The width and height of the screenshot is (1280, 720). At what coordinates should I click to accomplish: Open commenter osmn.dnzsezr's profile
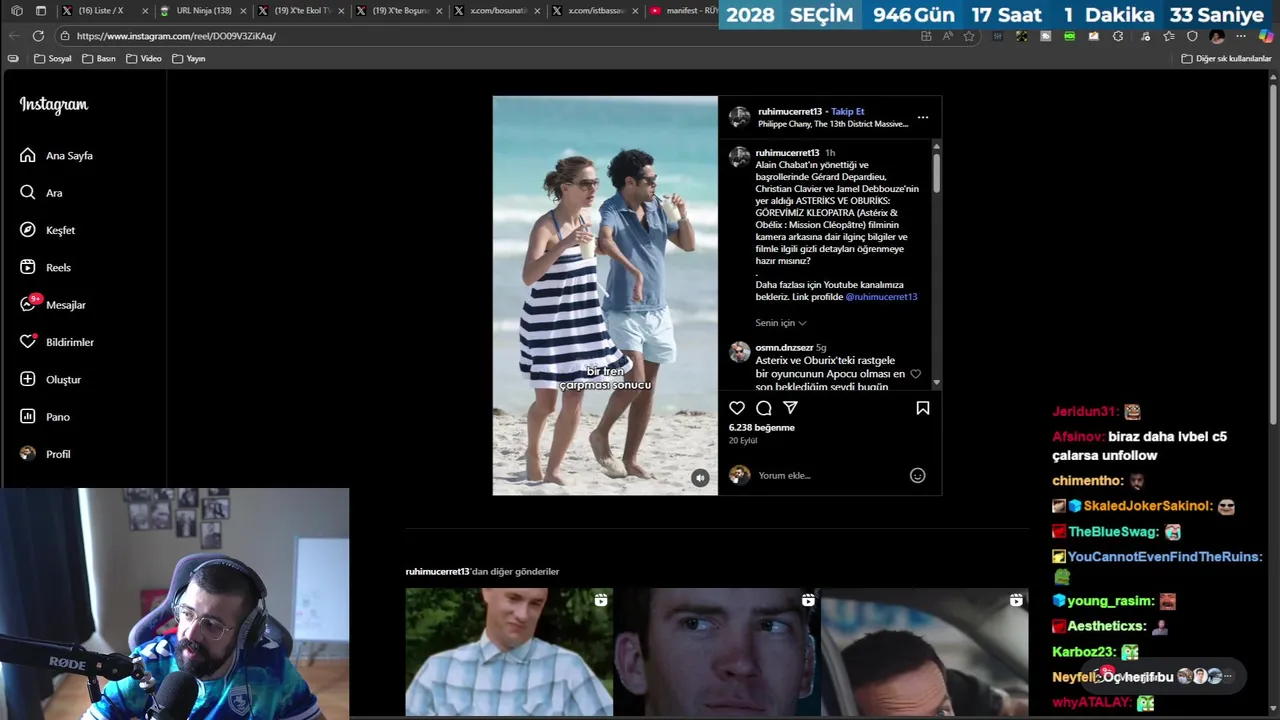click(784, 348)
